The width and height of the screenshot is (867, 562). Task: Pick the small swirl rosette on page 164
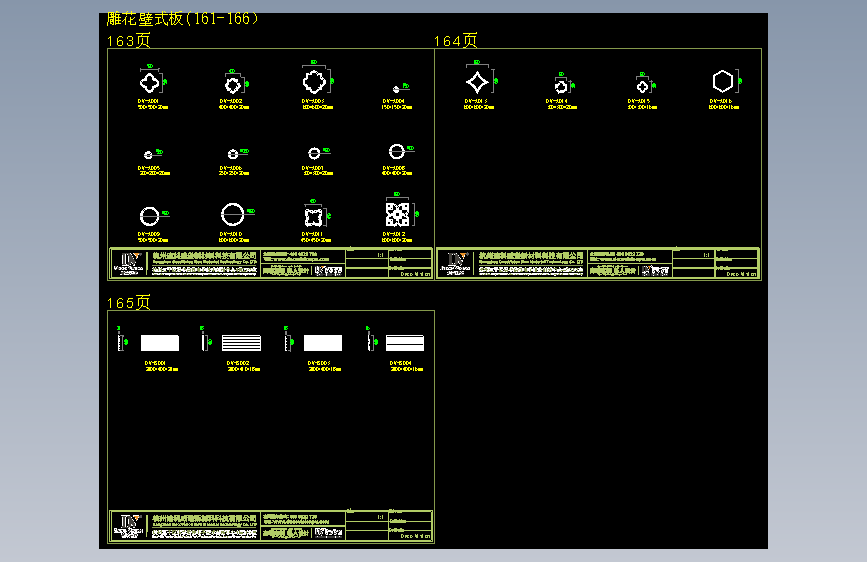pos(561,86)
